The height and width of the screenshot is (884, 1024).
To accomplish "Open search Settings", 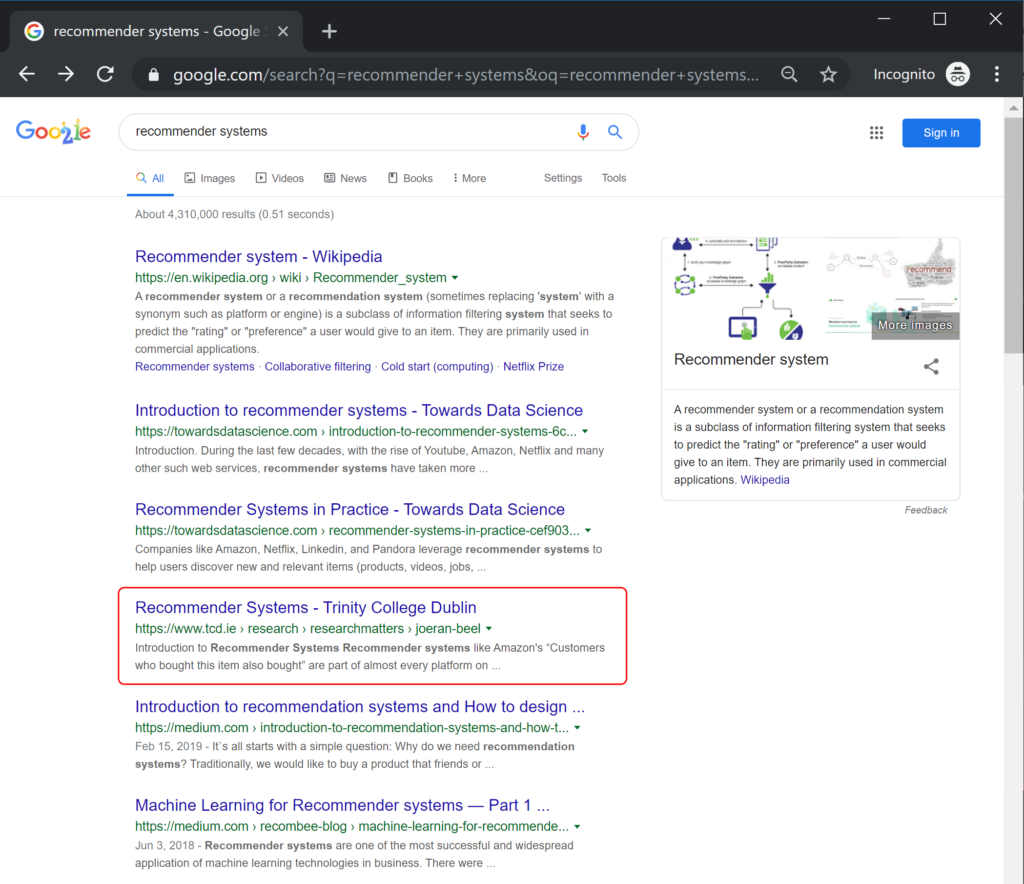I will [x=562, y=178].
